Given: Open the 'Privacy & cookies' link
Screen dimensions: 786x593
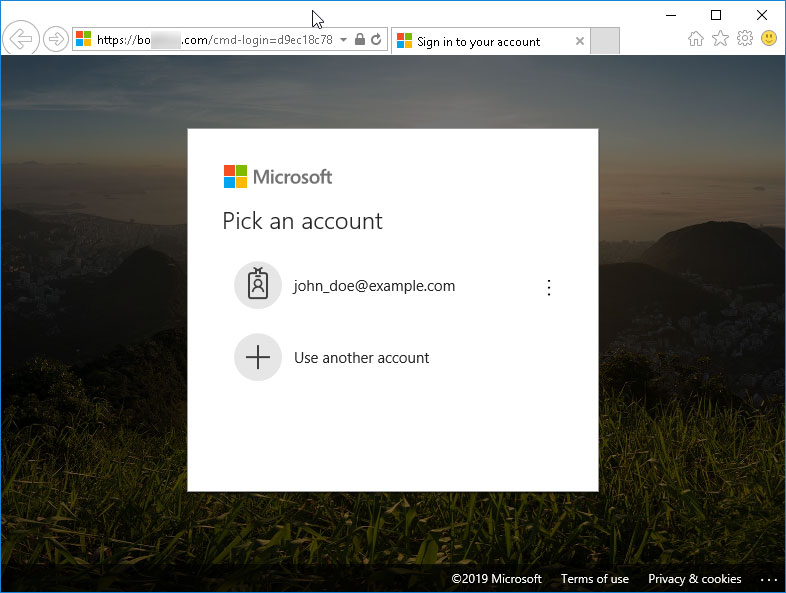Looking at the screenshot, I should (694, 579).
